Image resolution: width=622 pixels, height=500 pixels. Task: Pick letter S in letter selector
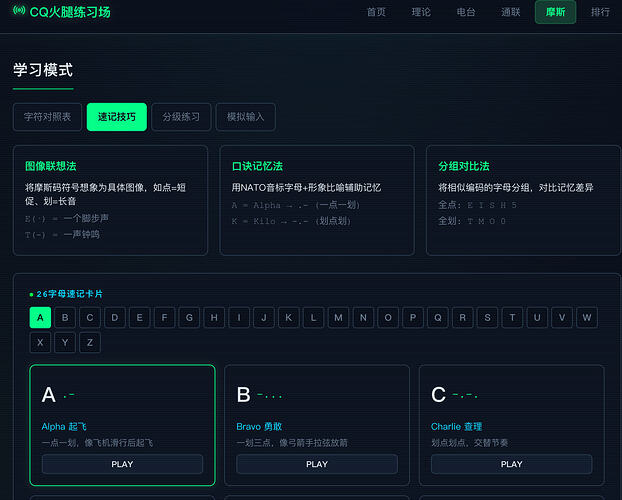[x=487, y=317]
